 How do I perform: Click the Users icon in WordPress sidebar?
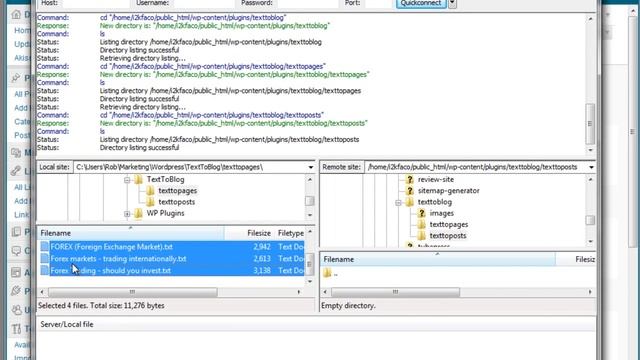tap(16, 310)
